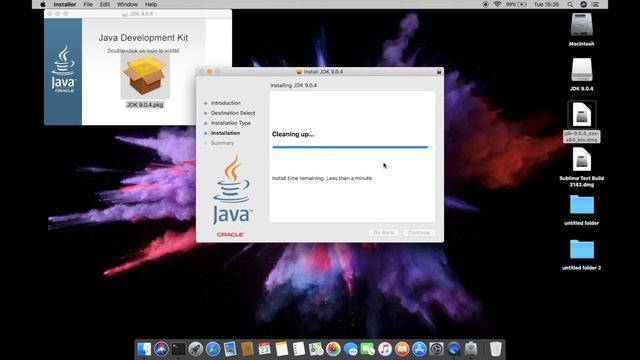Click the Installation Type step
640x360 pixels.
click(x=231, y=123)
